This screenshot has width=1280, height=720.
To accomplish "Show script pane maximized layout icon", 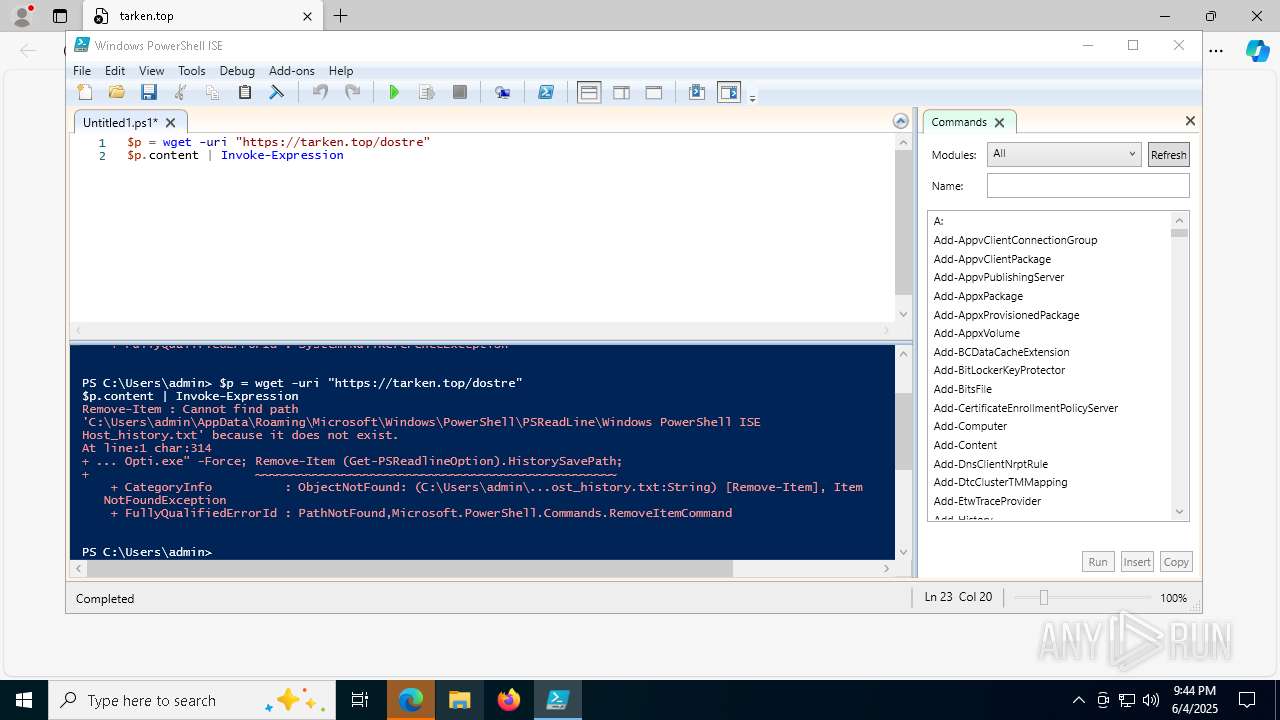I will [x=654, y=92].
